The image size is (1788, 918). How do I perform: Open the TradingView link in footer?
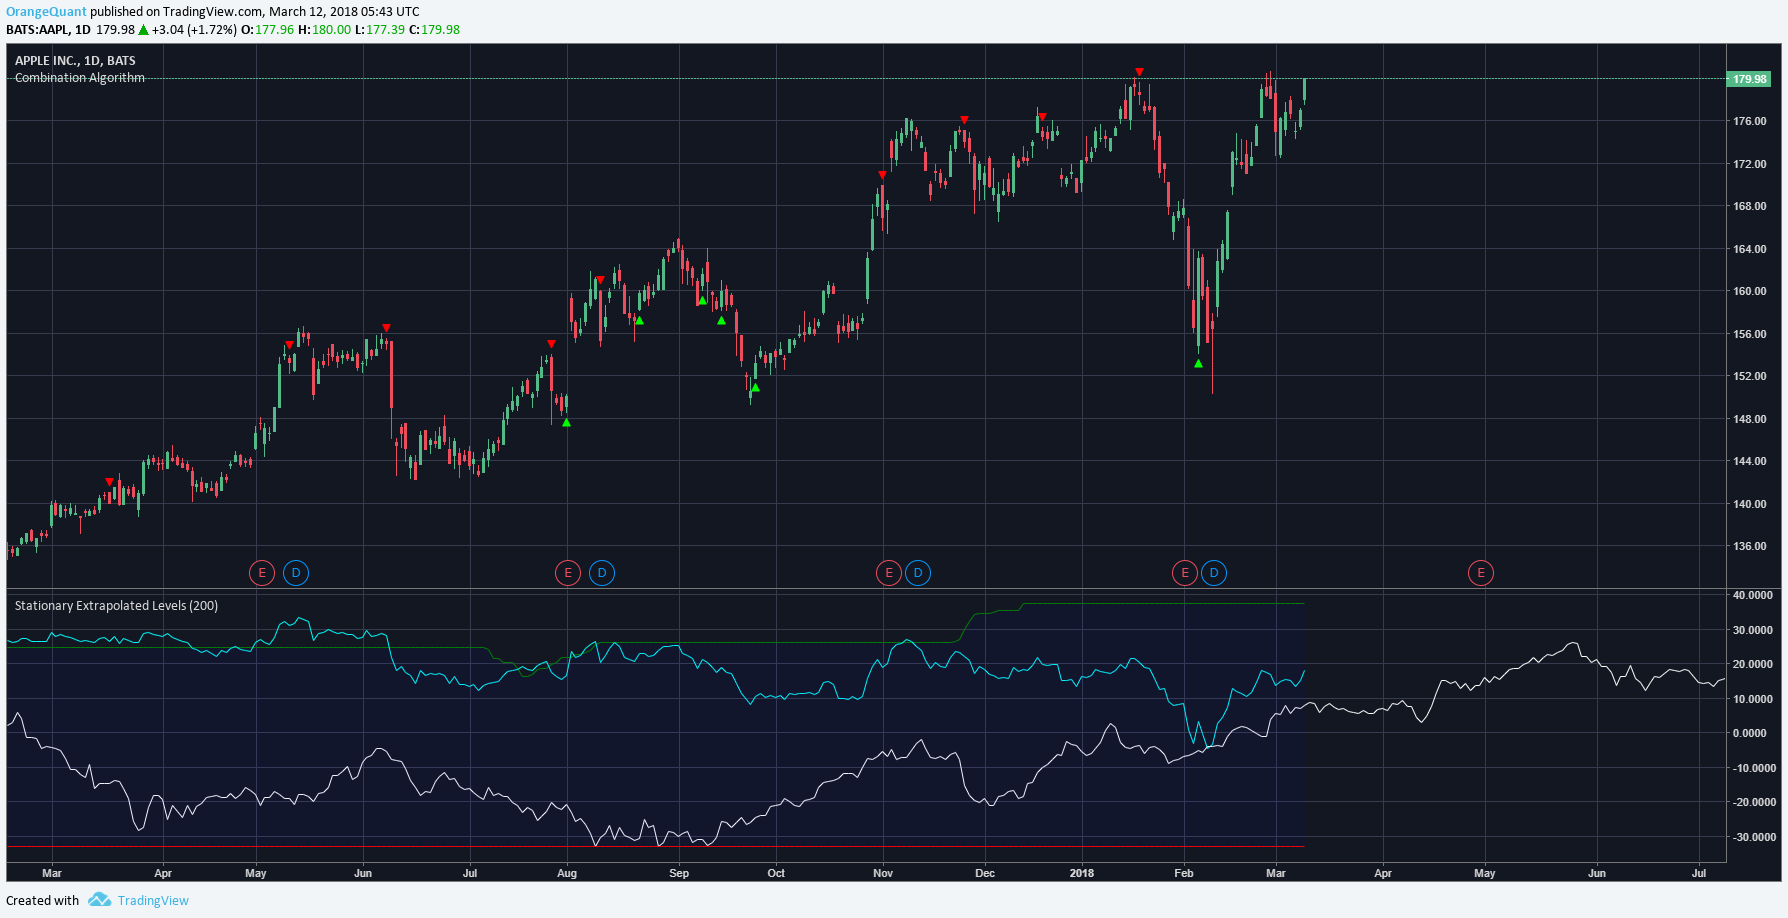click(153, 901)
